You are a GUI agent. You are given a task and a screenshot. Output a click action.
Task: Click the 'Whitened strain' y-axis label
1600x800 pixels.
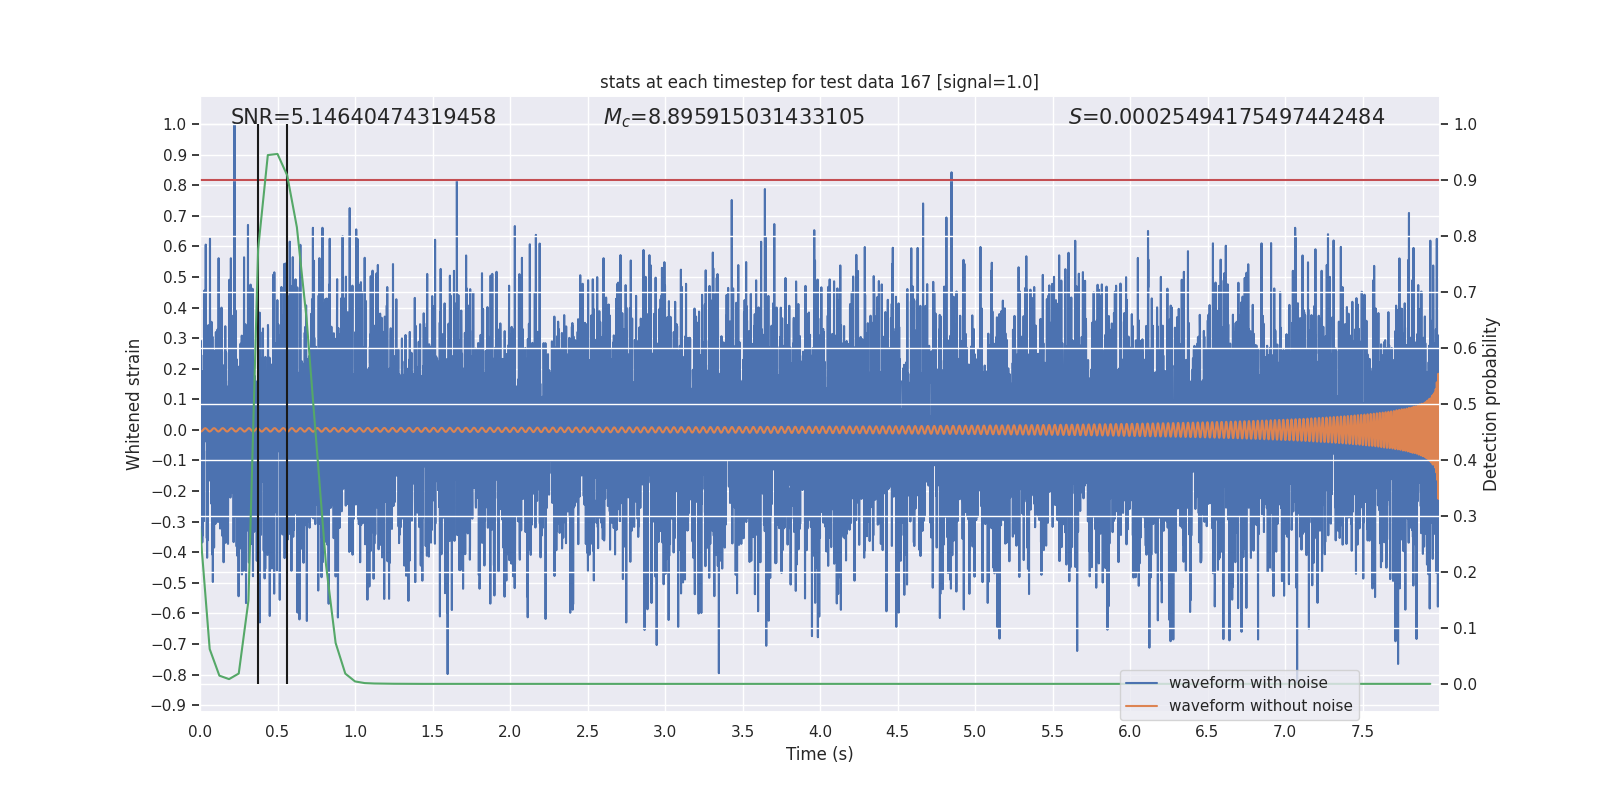click(133, 404)
